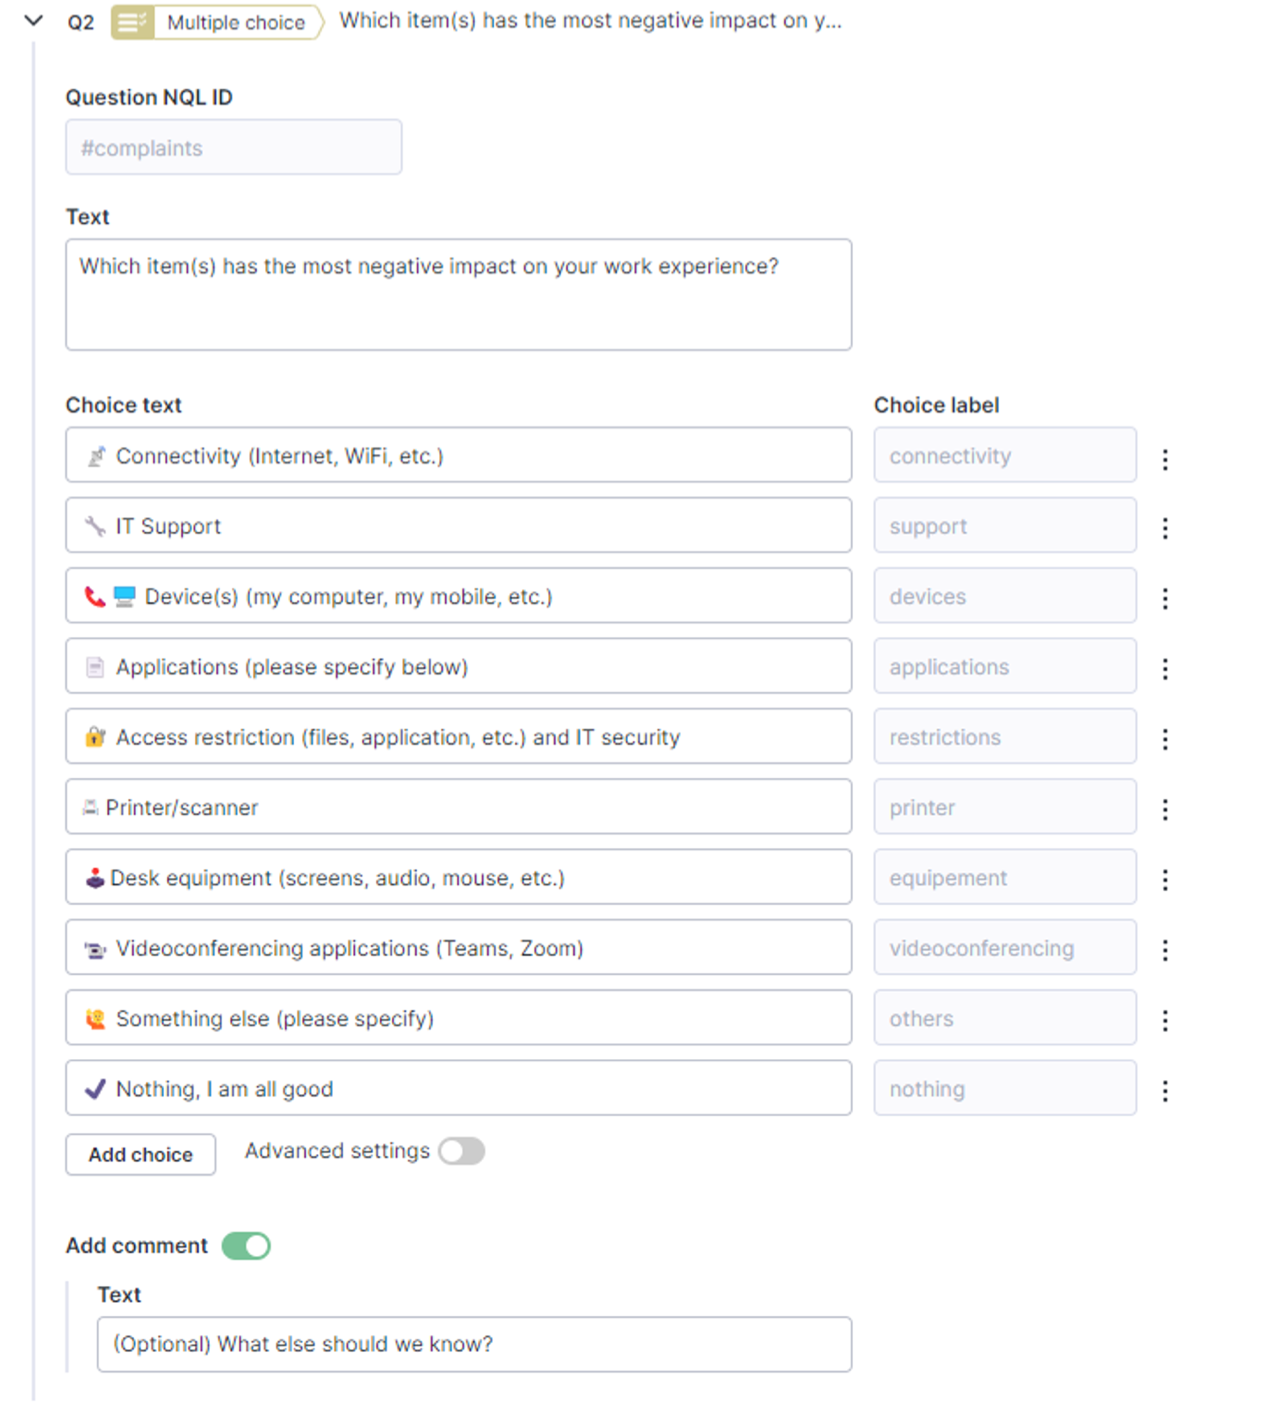Click the Add choice button
This screenshot has width=1280, height=1409.
tap(141, 1155)
